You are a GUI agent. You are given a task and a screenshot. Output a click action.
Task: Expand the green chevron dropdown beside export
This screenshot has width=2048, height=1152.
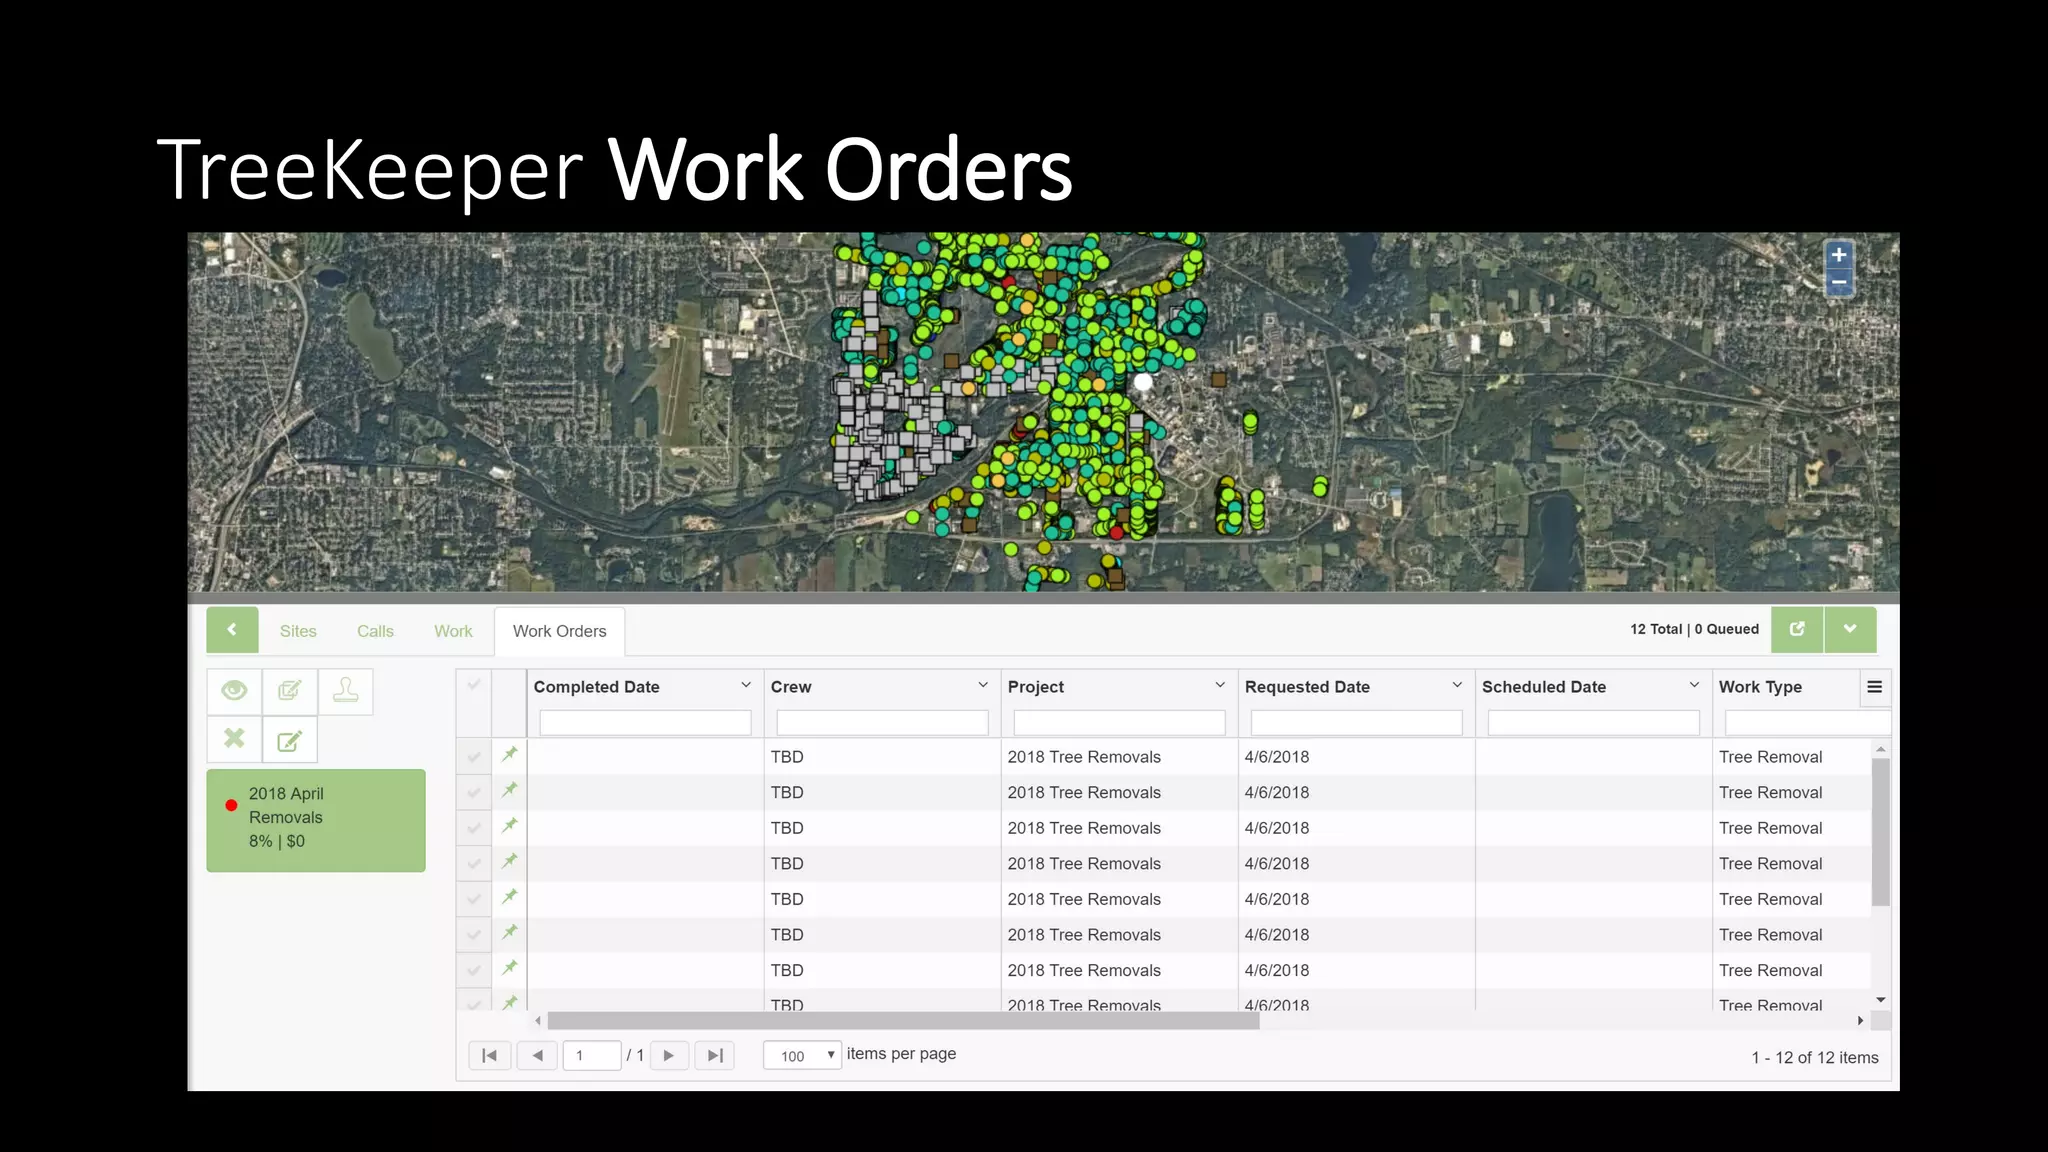1850,629
